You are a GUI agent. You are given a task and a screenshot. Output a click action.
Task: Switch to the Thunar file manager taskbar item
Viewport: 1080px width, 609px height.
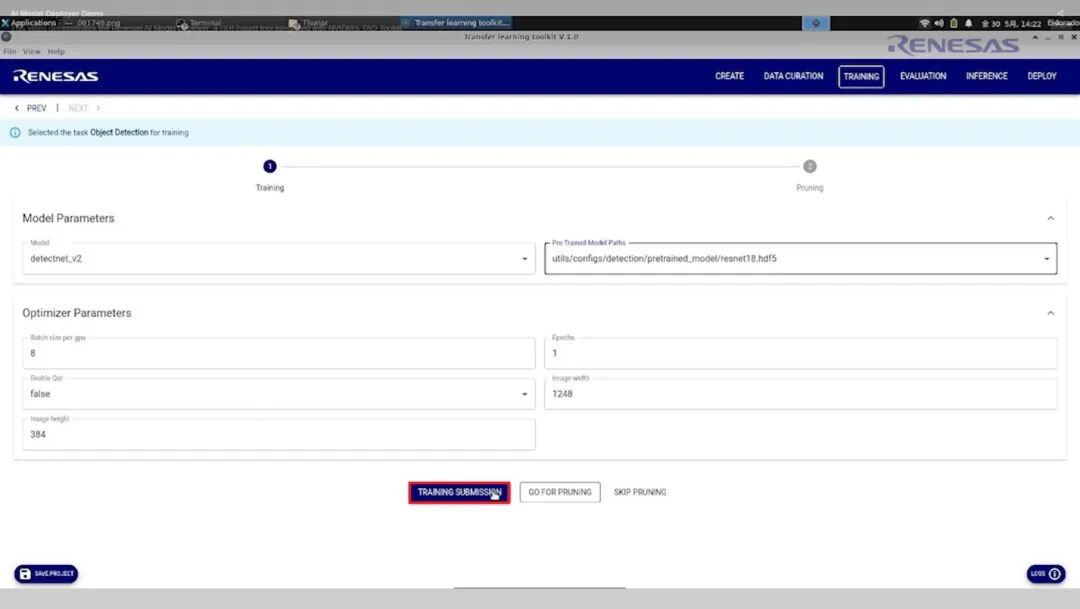pos(308,23)
